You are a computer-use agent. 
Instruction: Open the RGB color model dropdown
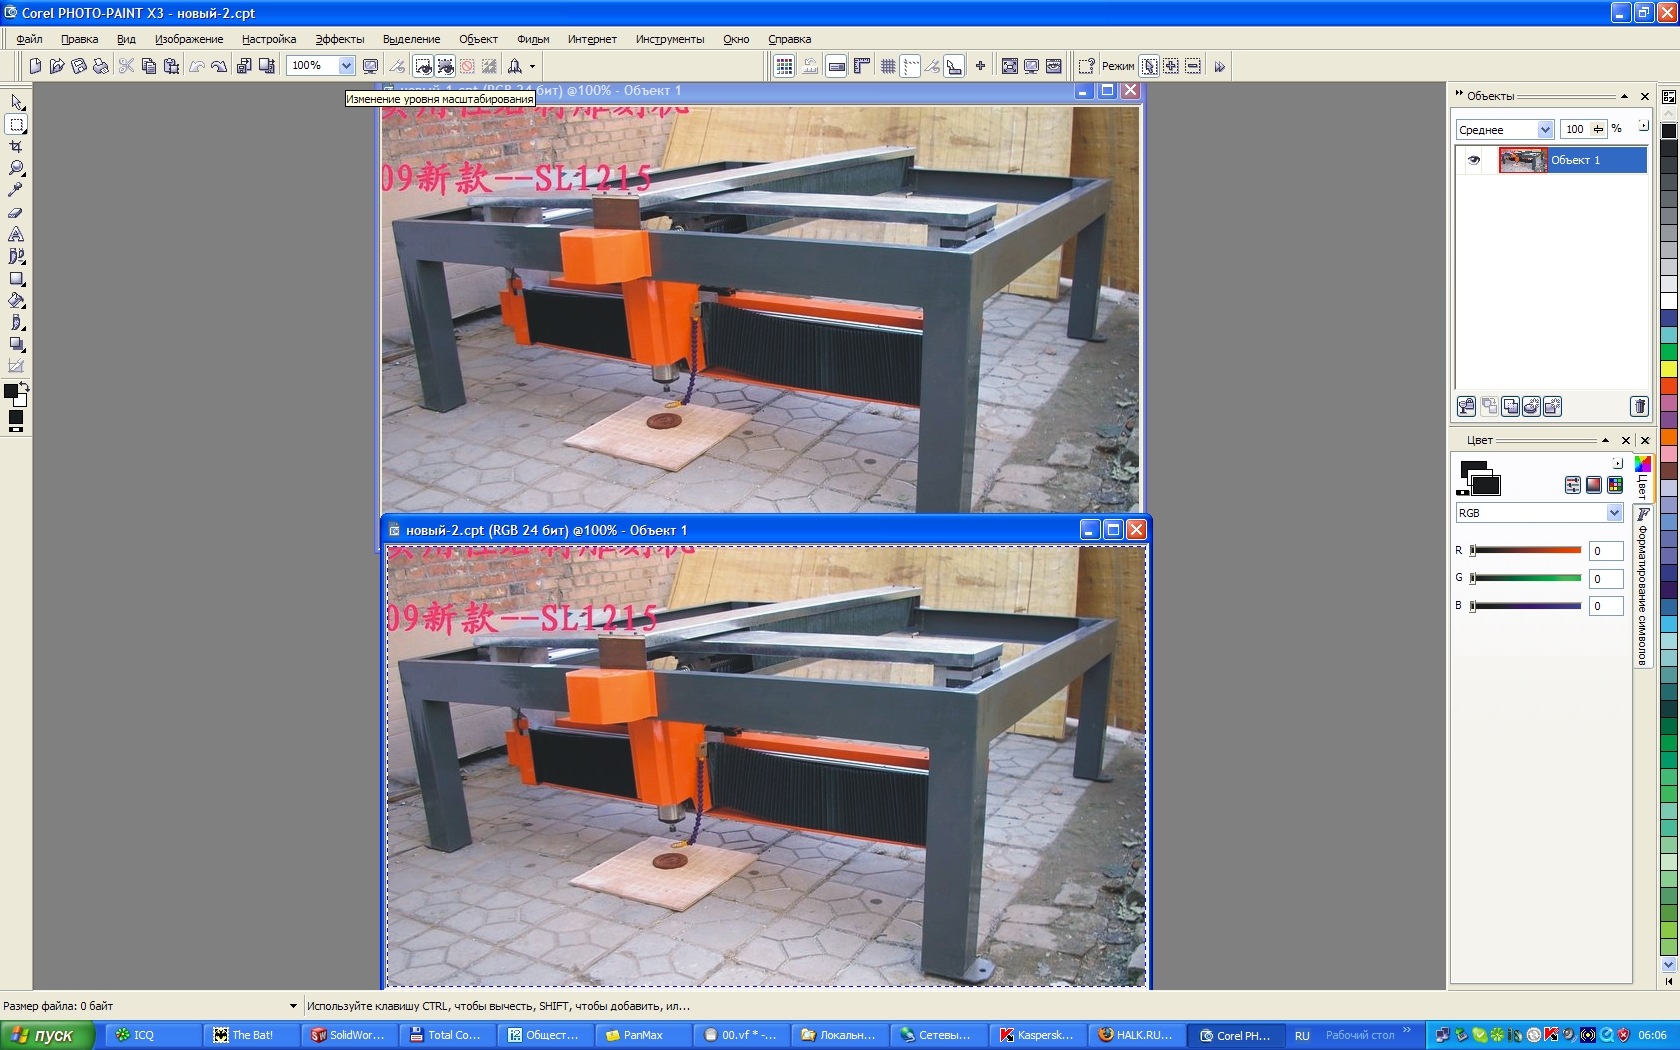click(x=1613, y=513)
